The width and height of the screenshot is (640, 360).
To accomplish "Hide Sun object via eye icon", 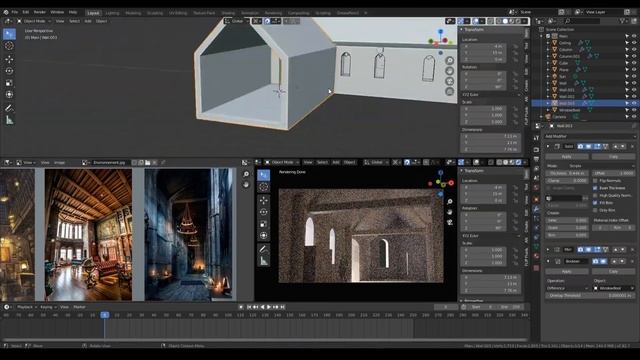I will point(634,76).
